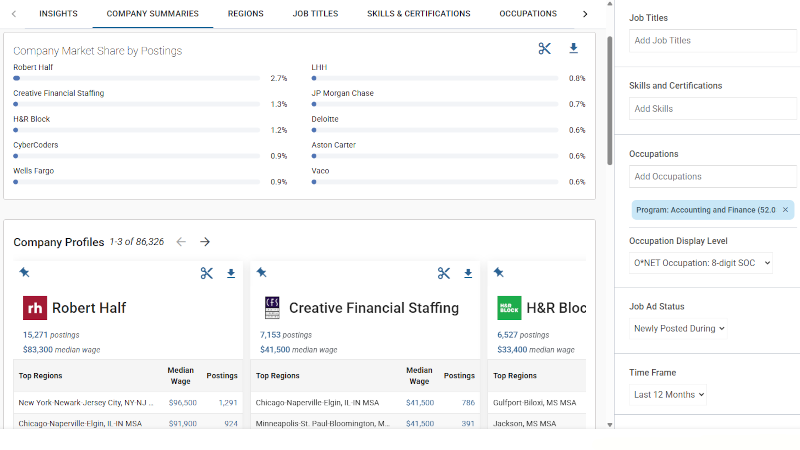The width and height of the screenshot is (800, 450).
Task: Clip the Creative Financial Staffing card
Action: [444, 273]
